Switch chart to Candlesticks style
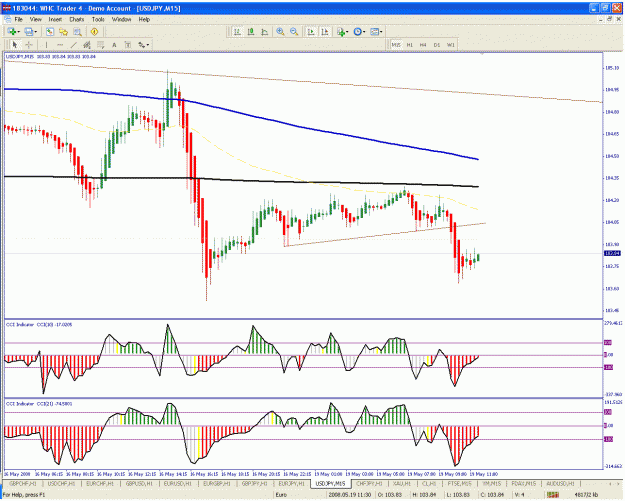The width and height of the screenshot is (625, 501). pyautogui.click(x=251, y=31)
